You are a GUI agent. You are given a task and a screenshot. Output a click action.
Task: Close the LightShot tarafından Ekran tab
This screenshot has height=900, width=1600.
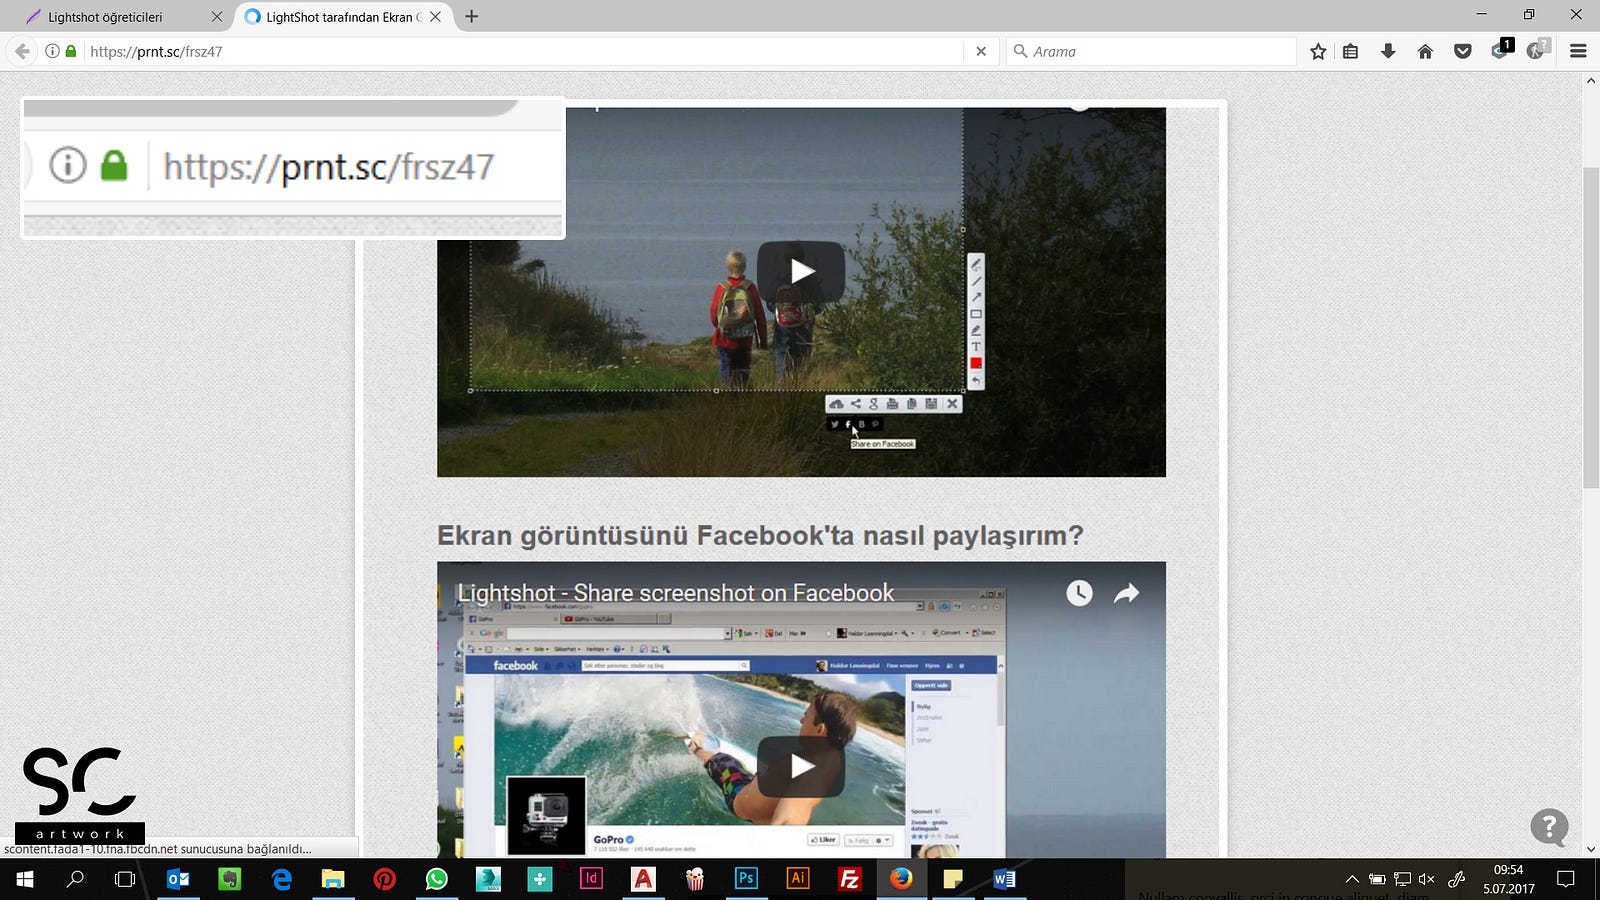click(x=435, y=17)
